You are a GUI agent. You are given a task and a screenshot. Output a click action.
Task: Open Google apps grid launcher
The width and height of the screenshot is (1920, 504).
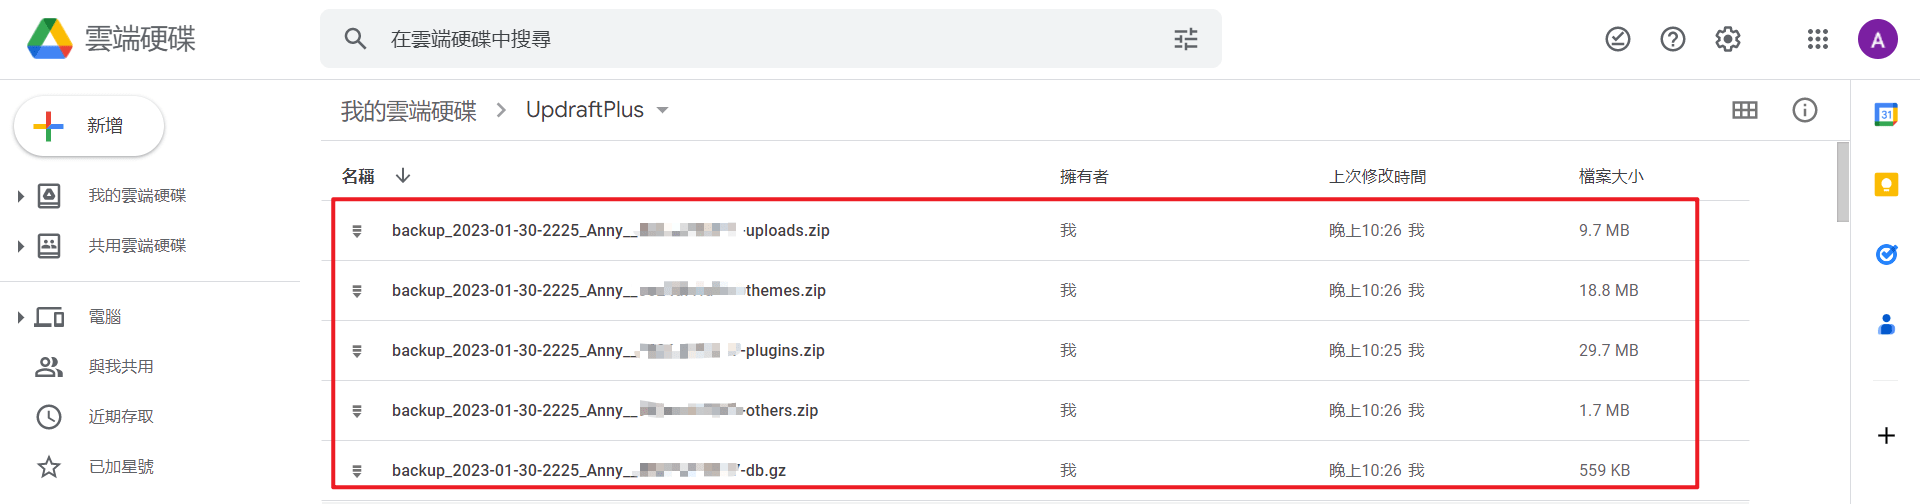coord(1818,39)
